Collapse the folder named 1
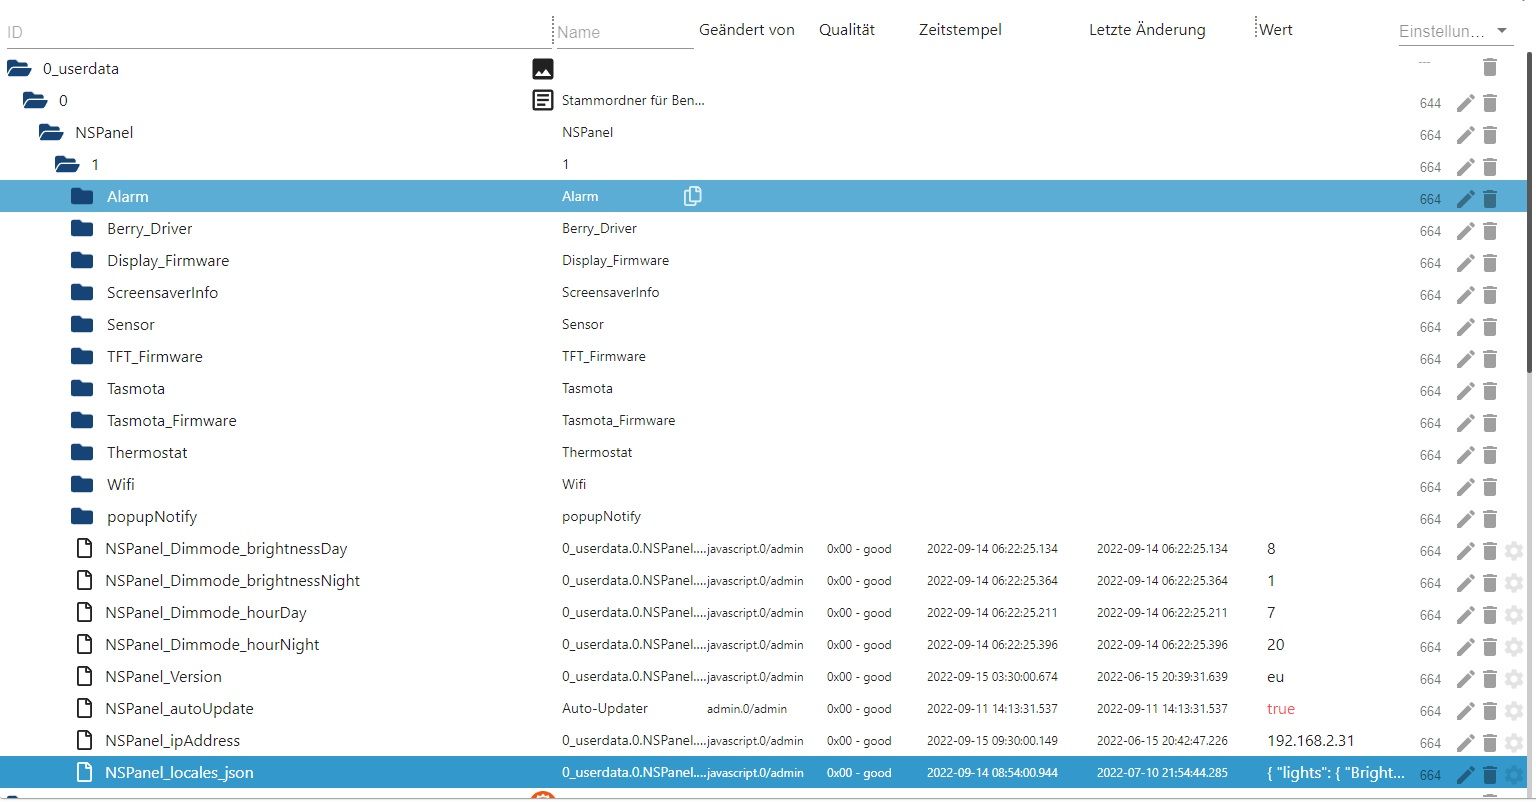1536x802 pixels. [x=67, y=164]
